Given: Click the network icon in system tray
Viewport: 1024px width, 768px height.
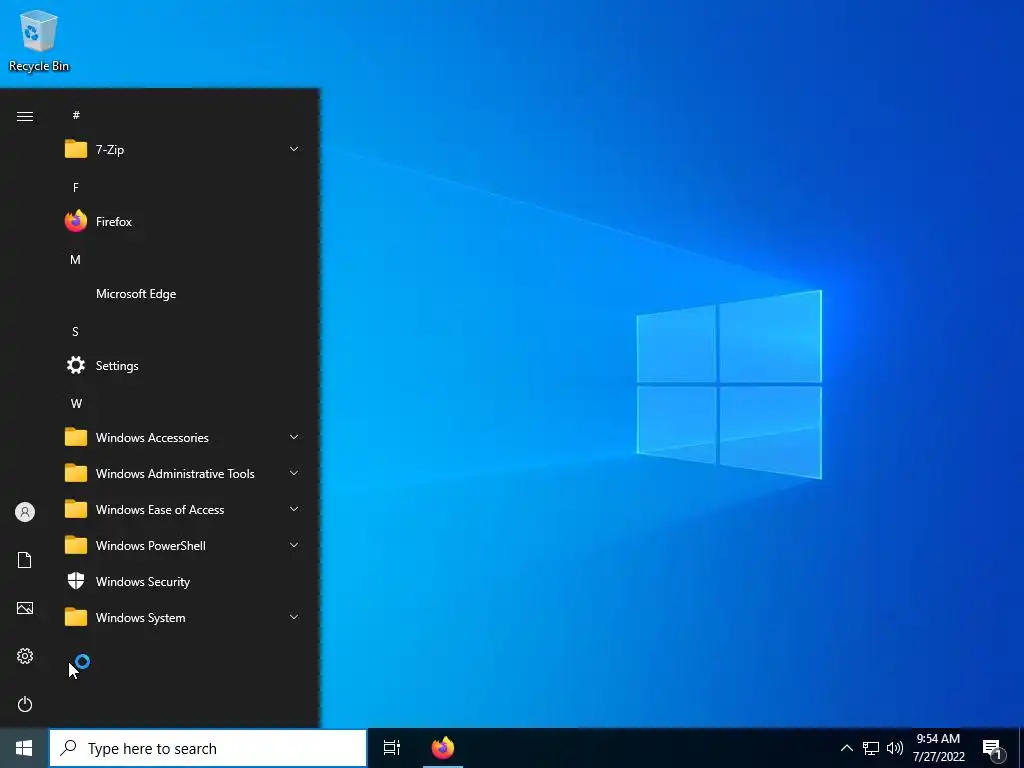Looking at the screenshot, I should [871, 748].
